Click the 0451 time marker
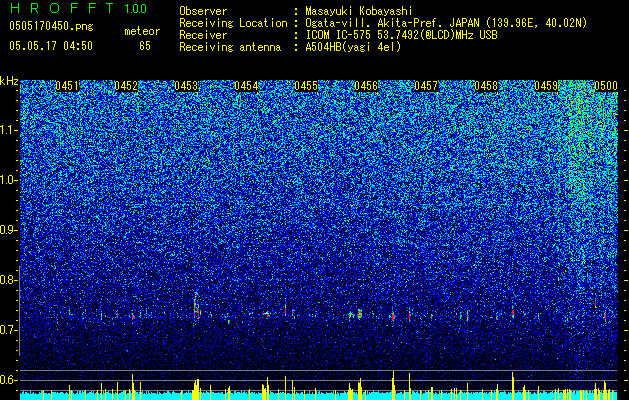 tap(67, 86)
